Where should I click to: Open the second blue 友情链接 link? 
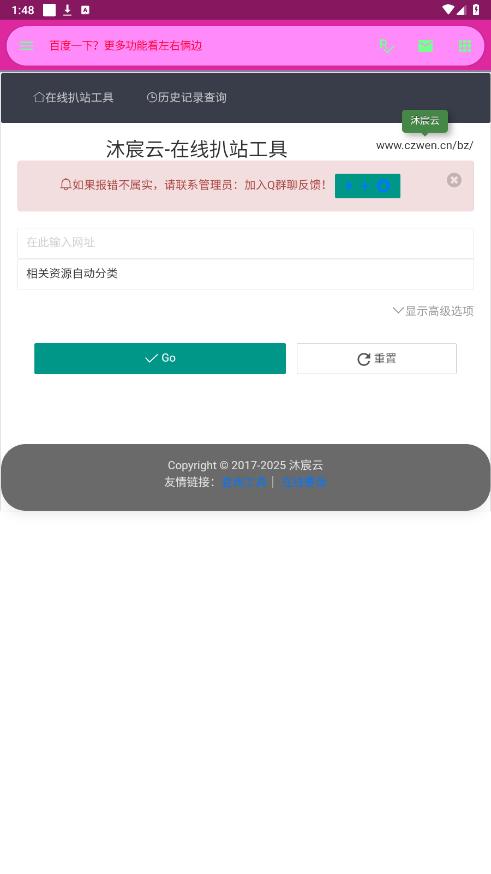pyautogui.click(x=304, y=482)
